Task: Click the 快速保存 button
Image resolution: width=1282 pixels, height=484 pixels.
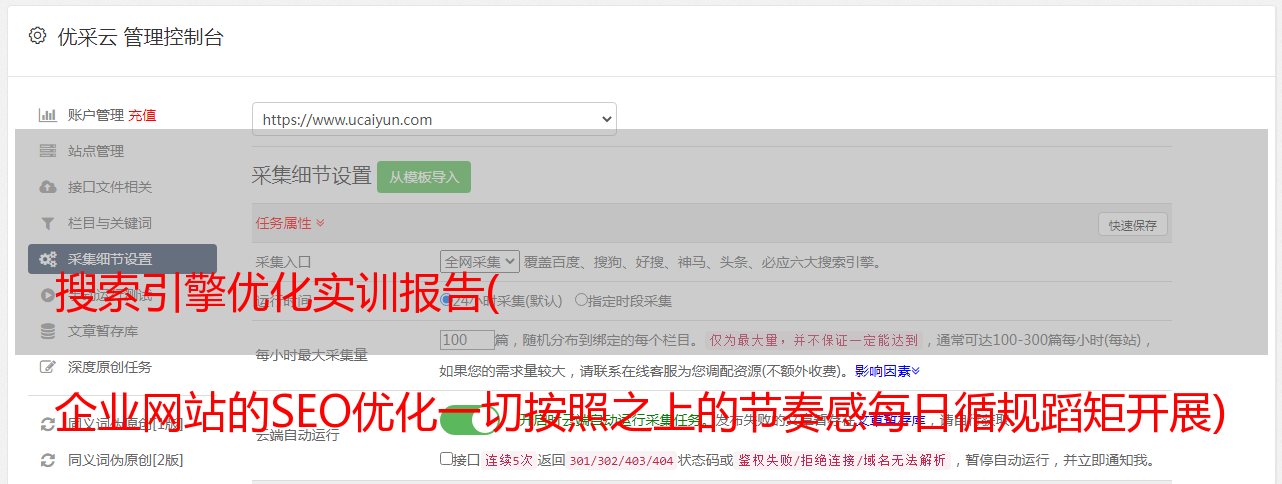Action: [1132, 225]
